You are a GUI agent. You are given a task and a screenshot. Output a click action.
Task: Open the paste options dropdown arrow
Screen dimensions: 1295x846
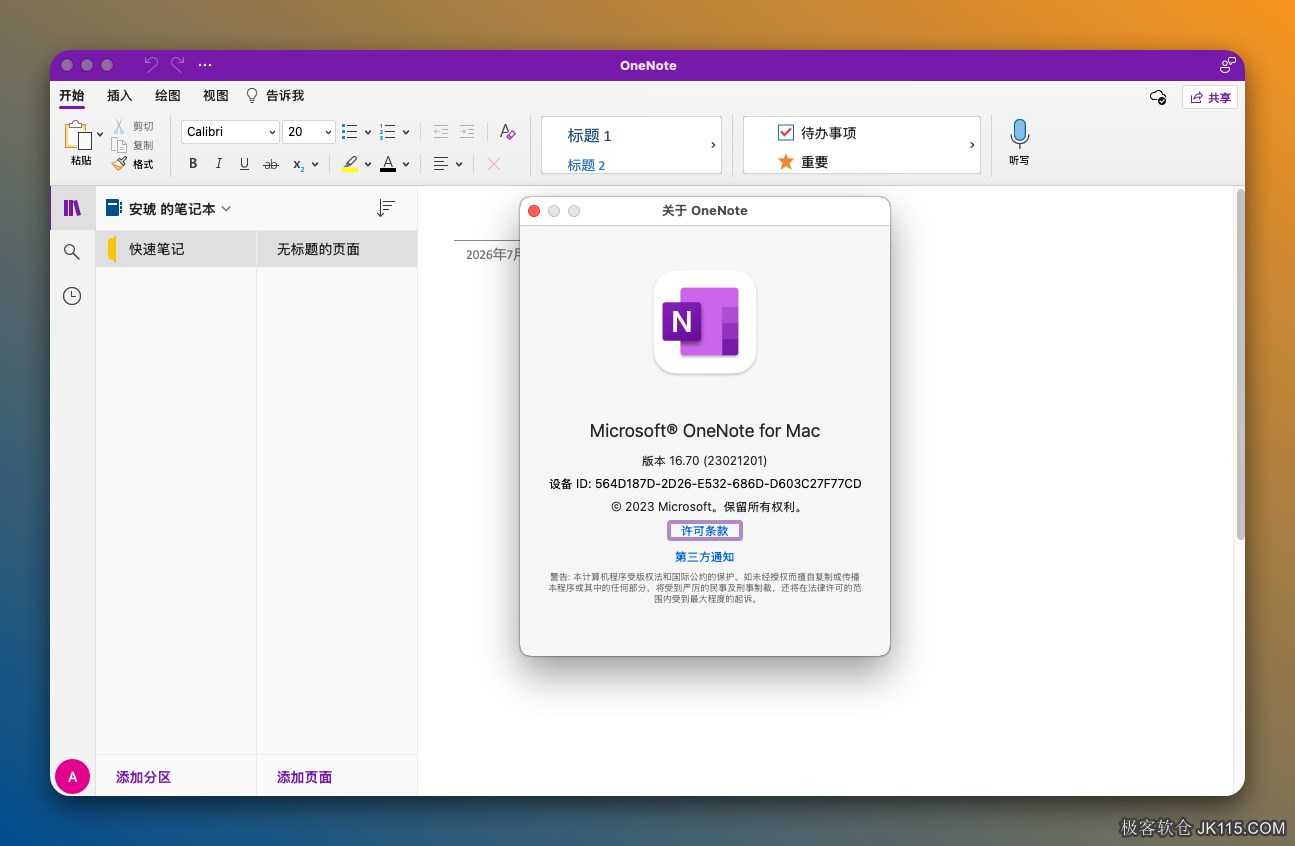[x=100, y=134]
